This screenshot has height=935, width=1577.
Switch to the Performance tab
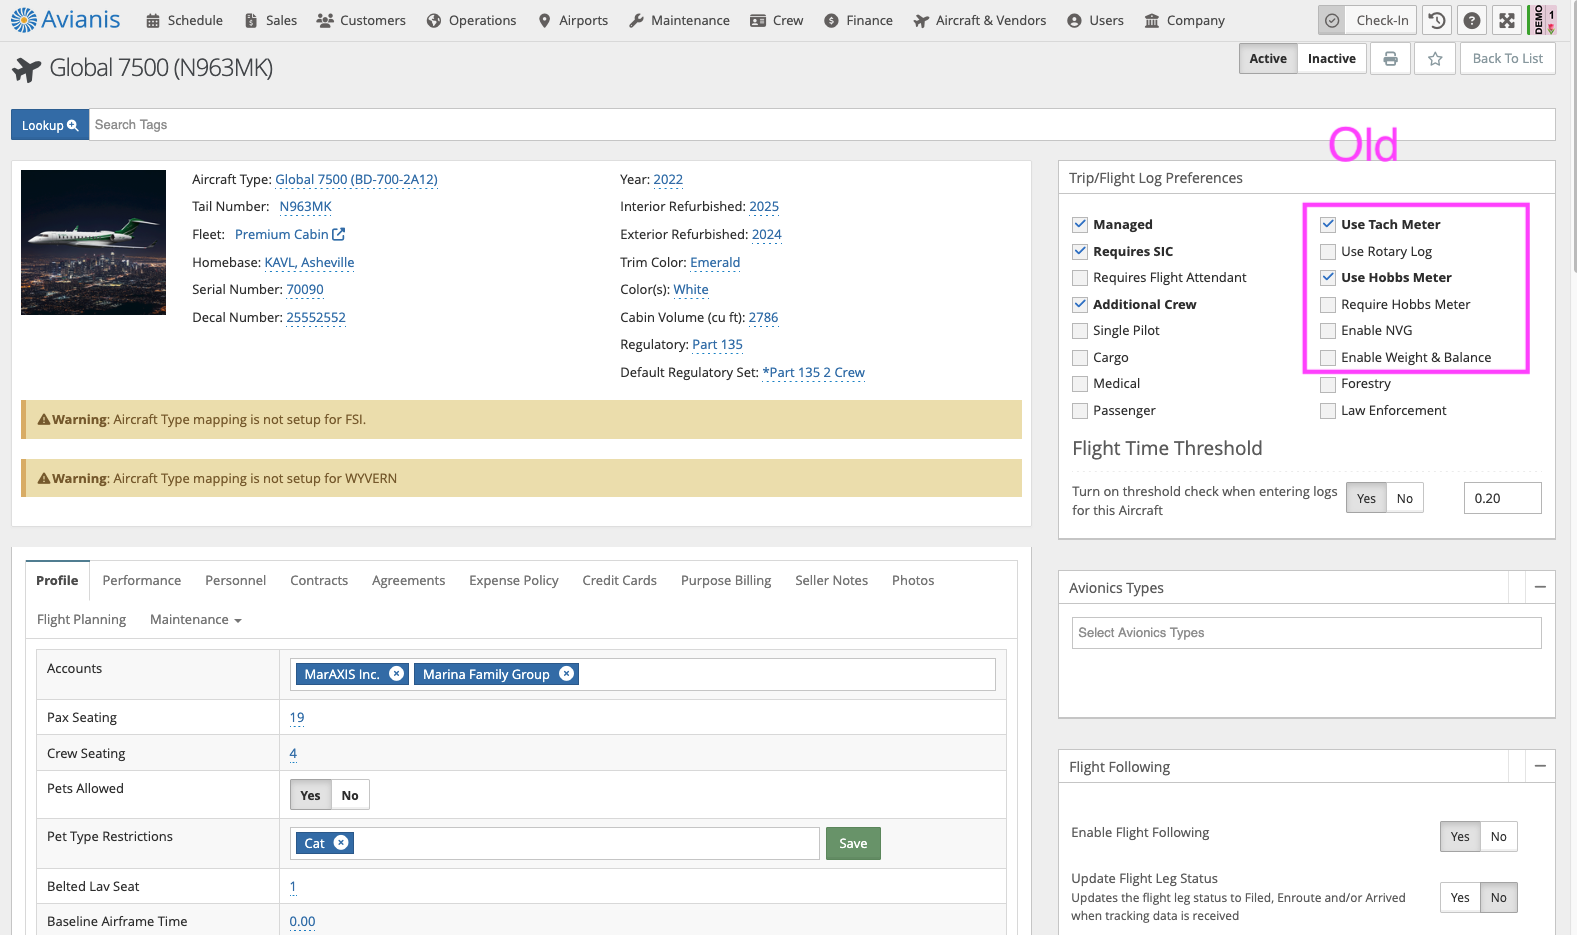click(x=142, y=581)
